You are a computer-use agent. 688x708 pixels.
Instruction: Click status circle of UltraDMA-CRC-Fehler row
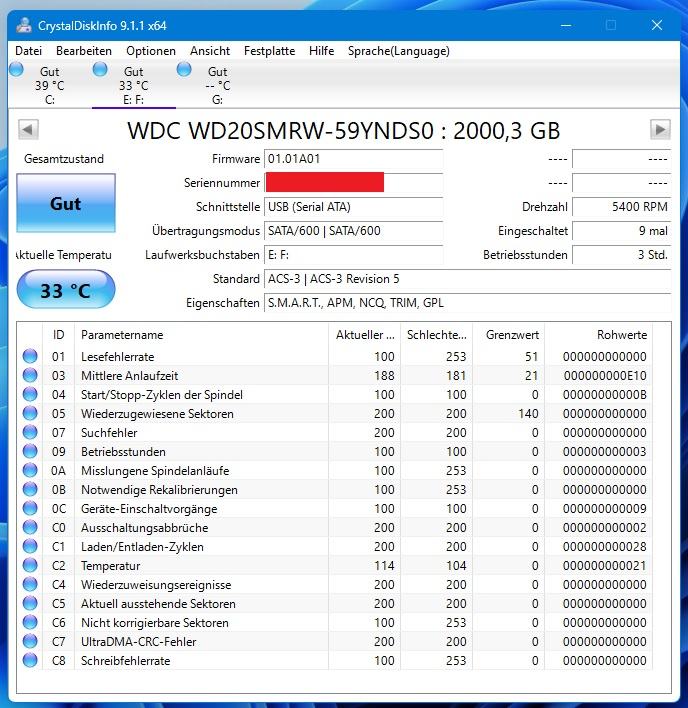click(30, 641)
